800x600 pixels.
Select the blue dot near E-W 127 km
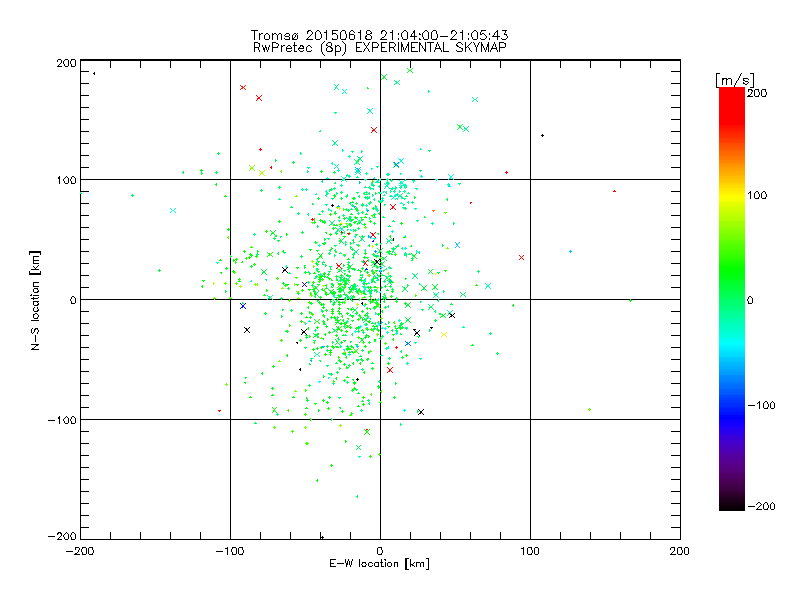click(x=570, y=252)
